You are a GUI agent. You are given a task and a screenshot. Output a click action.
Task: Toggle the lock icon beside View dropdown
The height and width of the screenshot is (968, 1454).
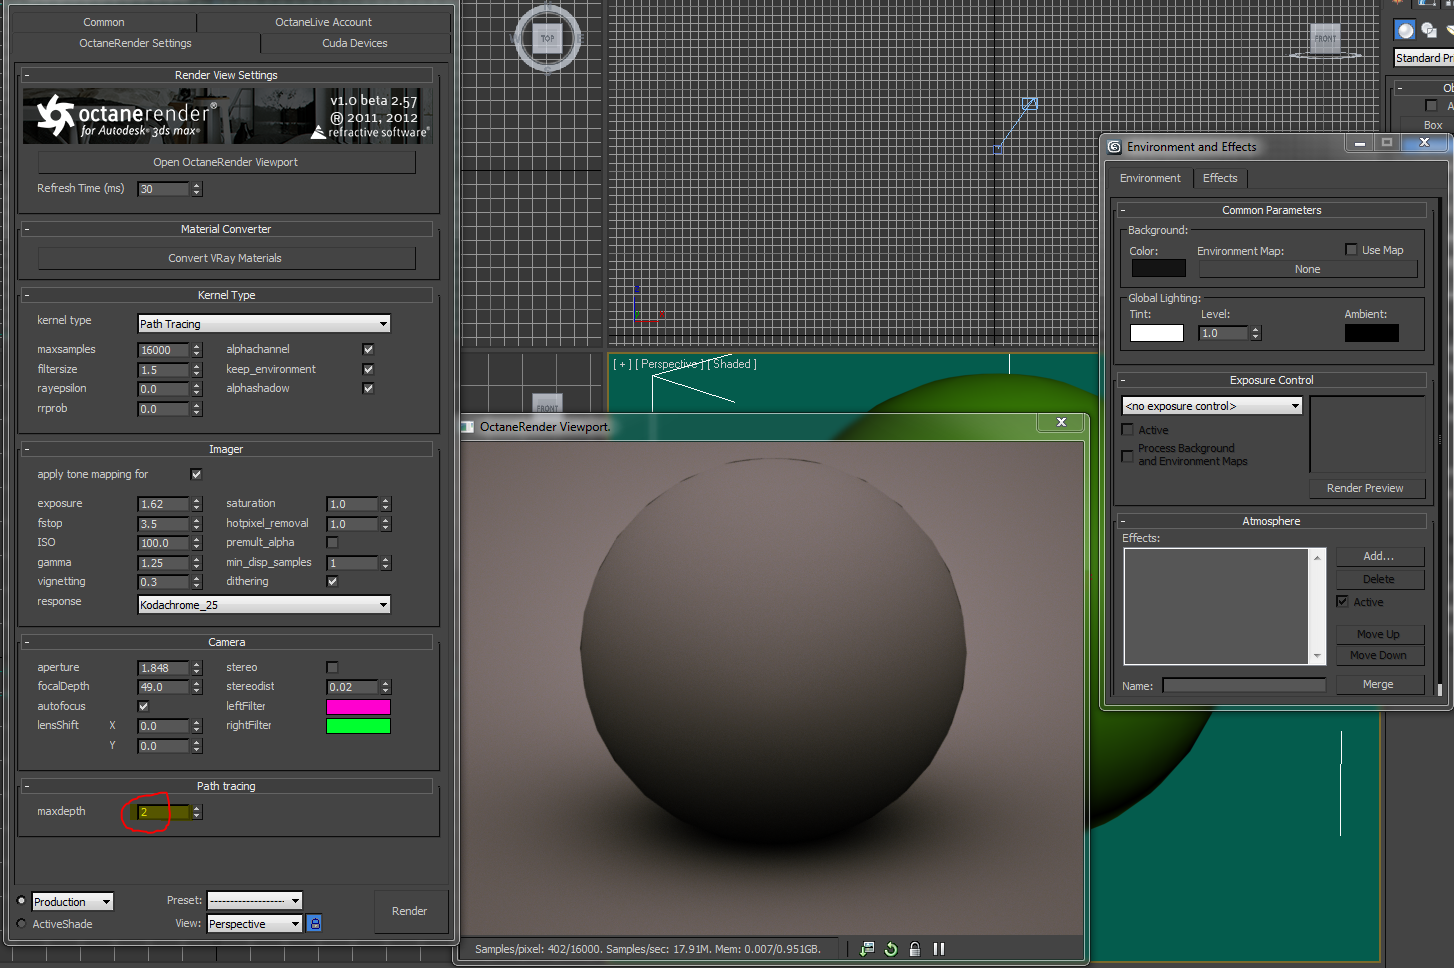[315, 924]
